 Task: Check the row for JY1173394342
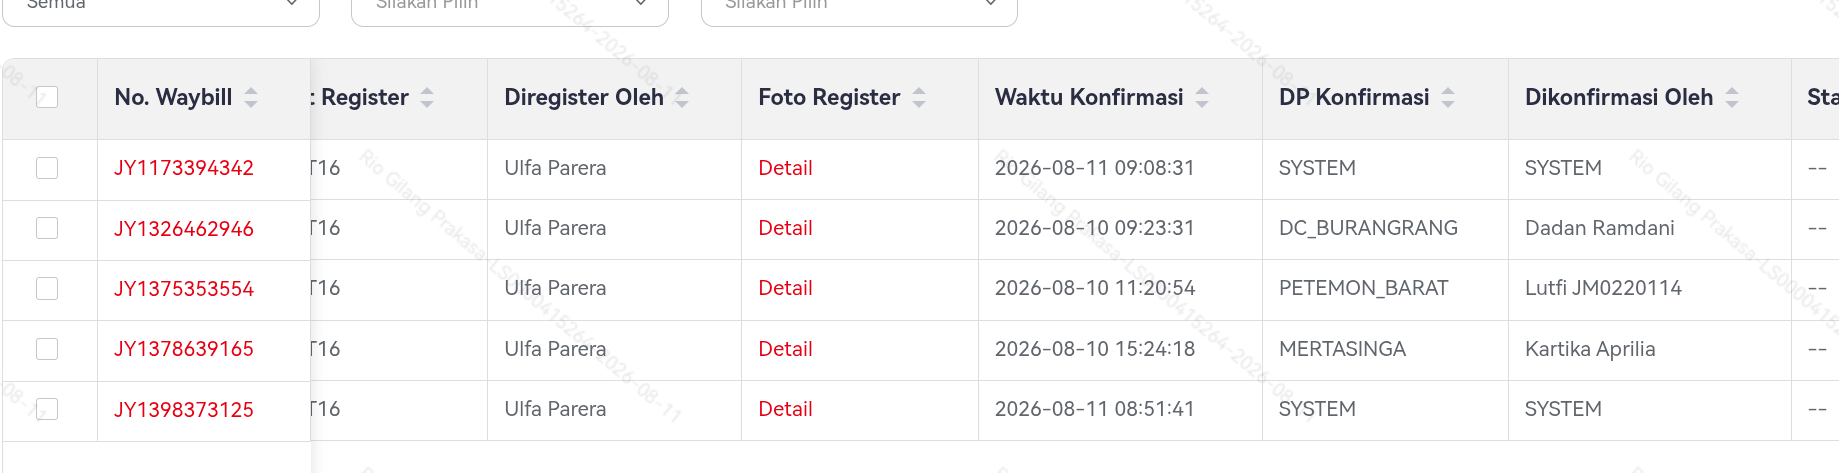pyautogui.click(x=47, y=168)
